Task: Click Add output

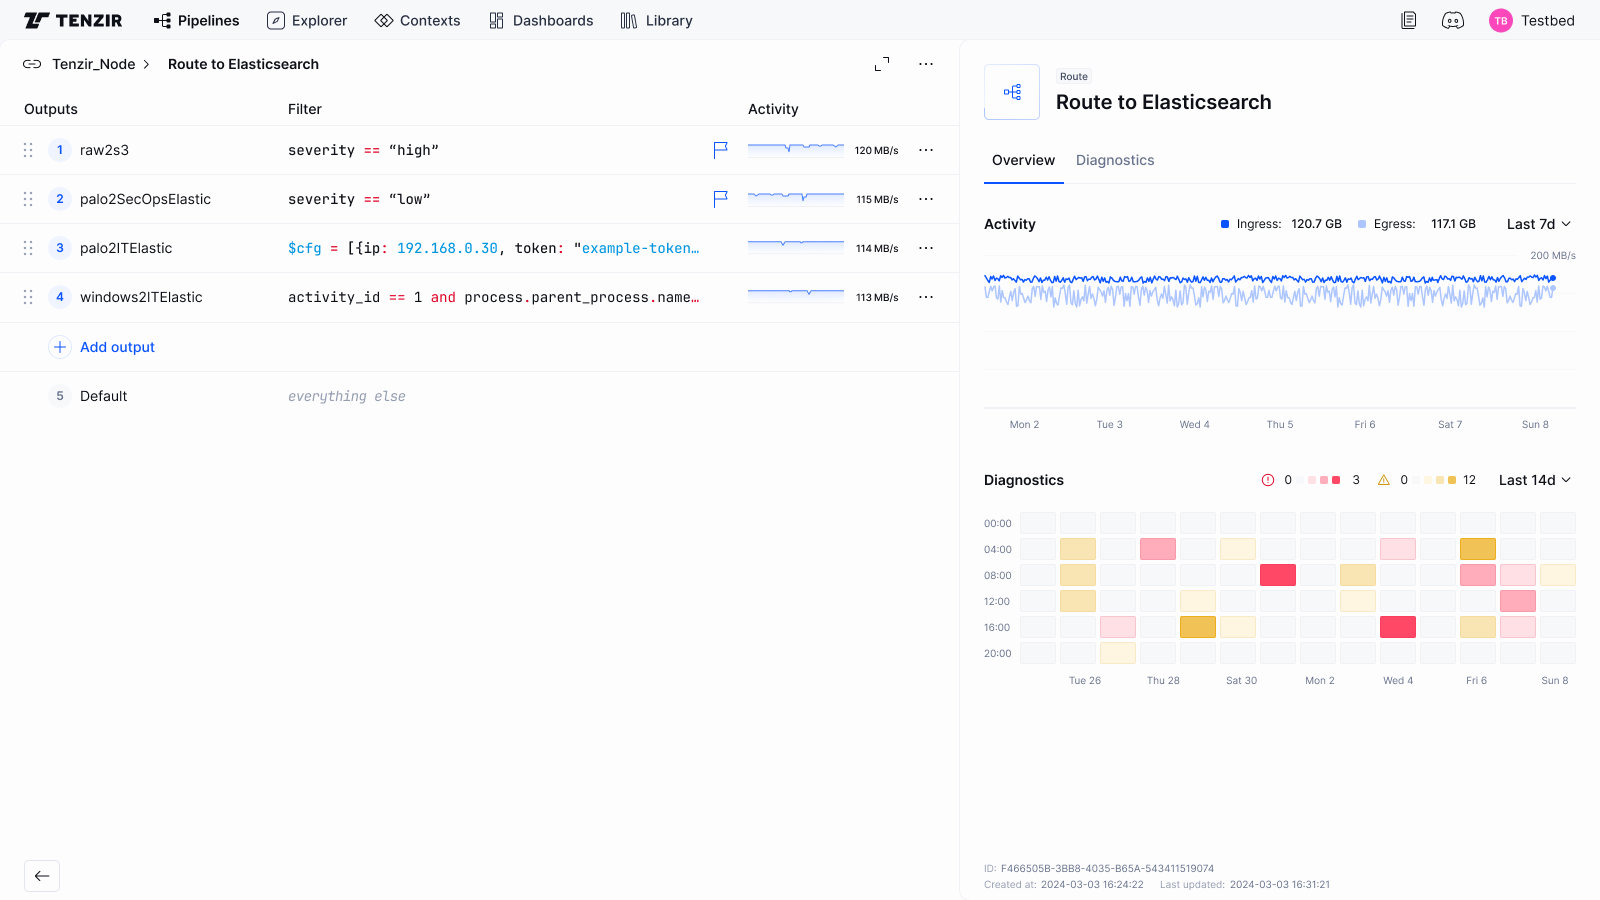Action: click(117, 347)
